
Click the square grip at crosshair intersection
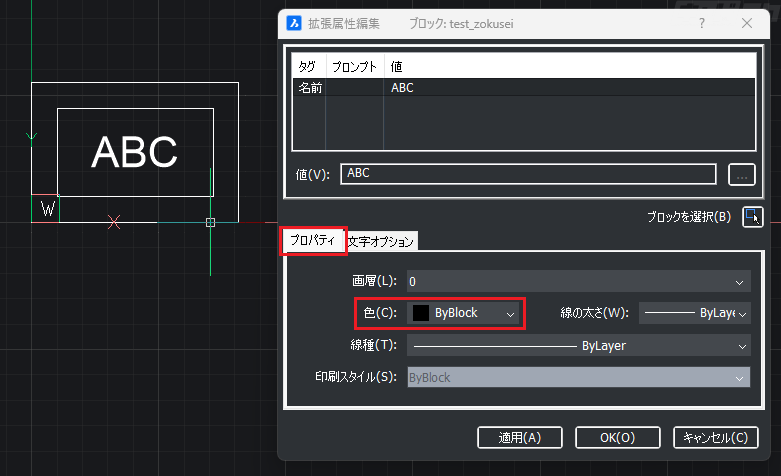[210, 222]
